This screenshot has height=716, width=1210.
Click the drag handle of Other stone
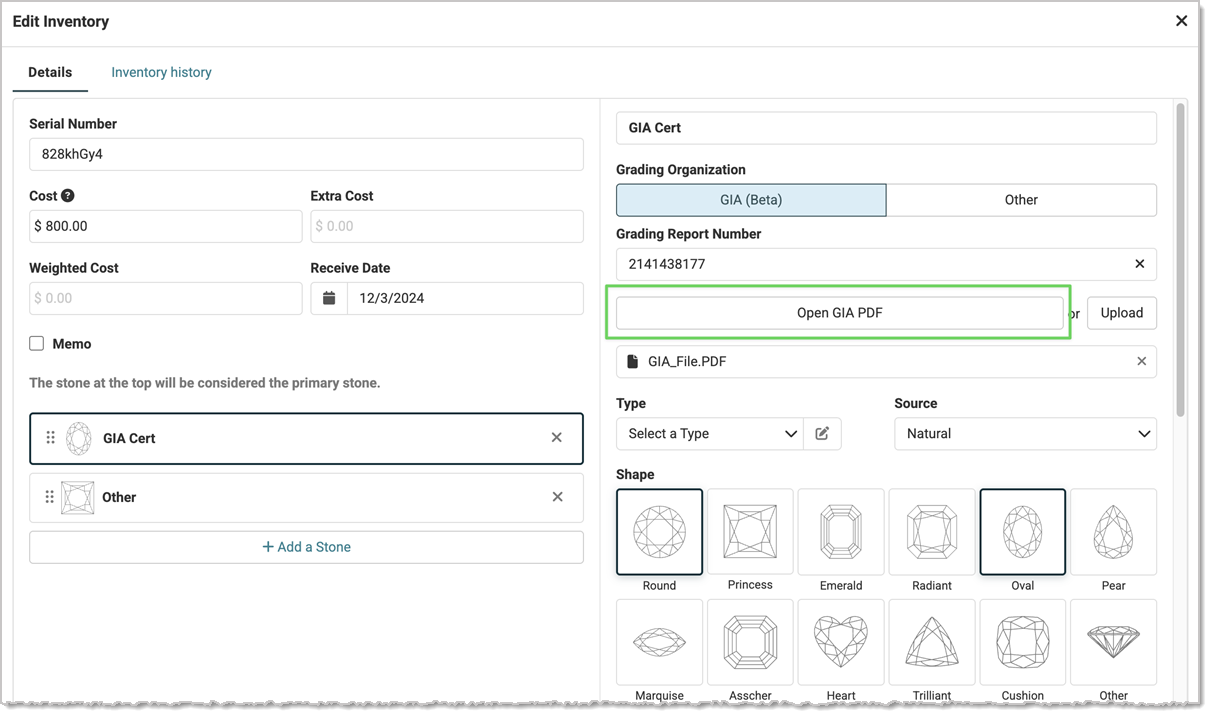click(x=50, y=497)
